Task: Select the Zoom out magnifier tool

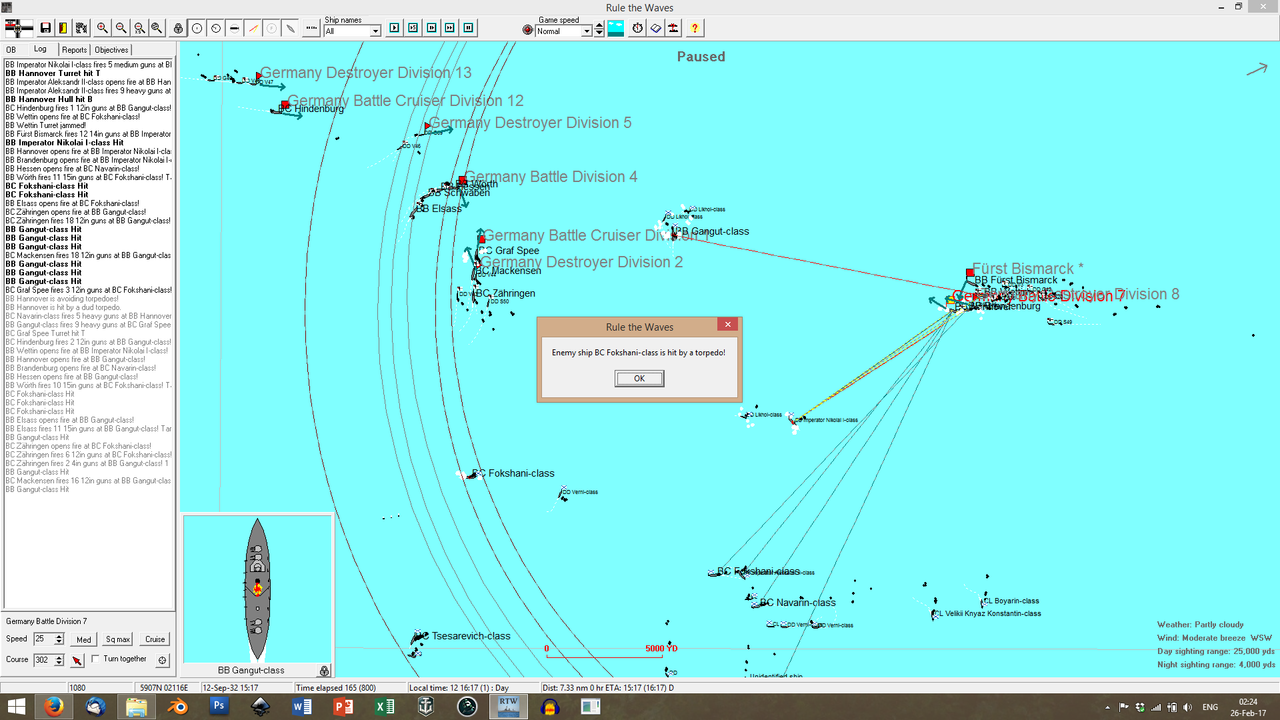Action: [121, 27]
